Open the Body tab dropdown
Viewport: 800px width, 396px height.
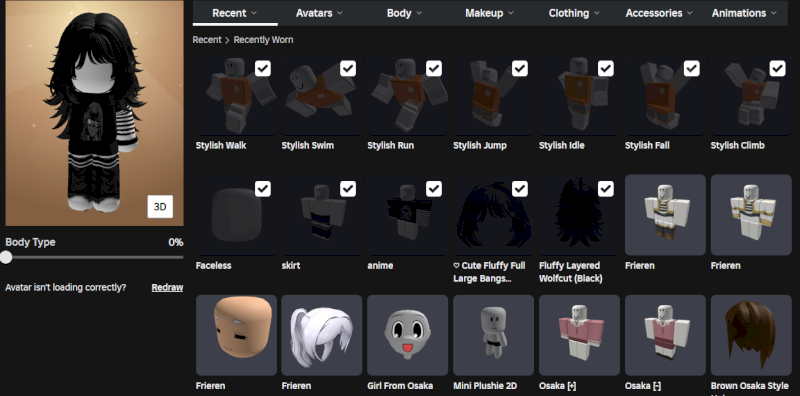(x=405, y=13)
